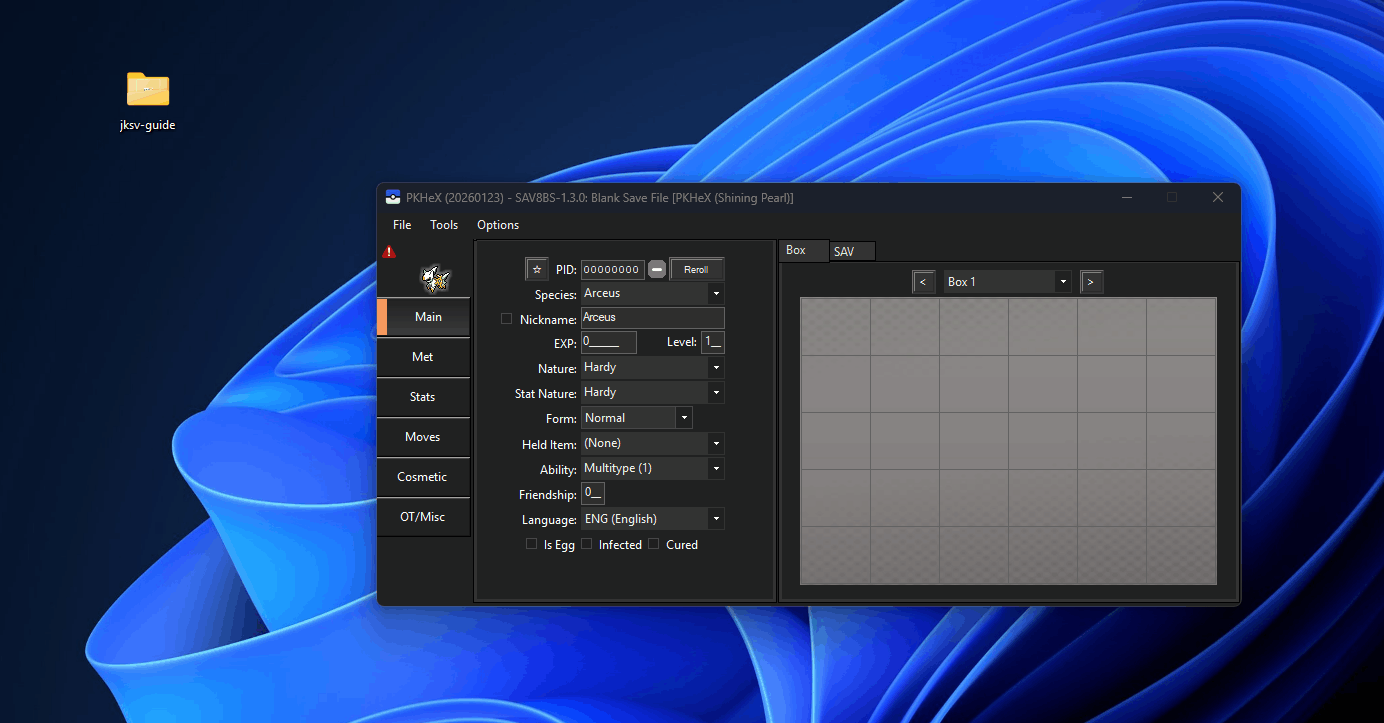Switch to the Cosmetic side tab

point(423,476)
